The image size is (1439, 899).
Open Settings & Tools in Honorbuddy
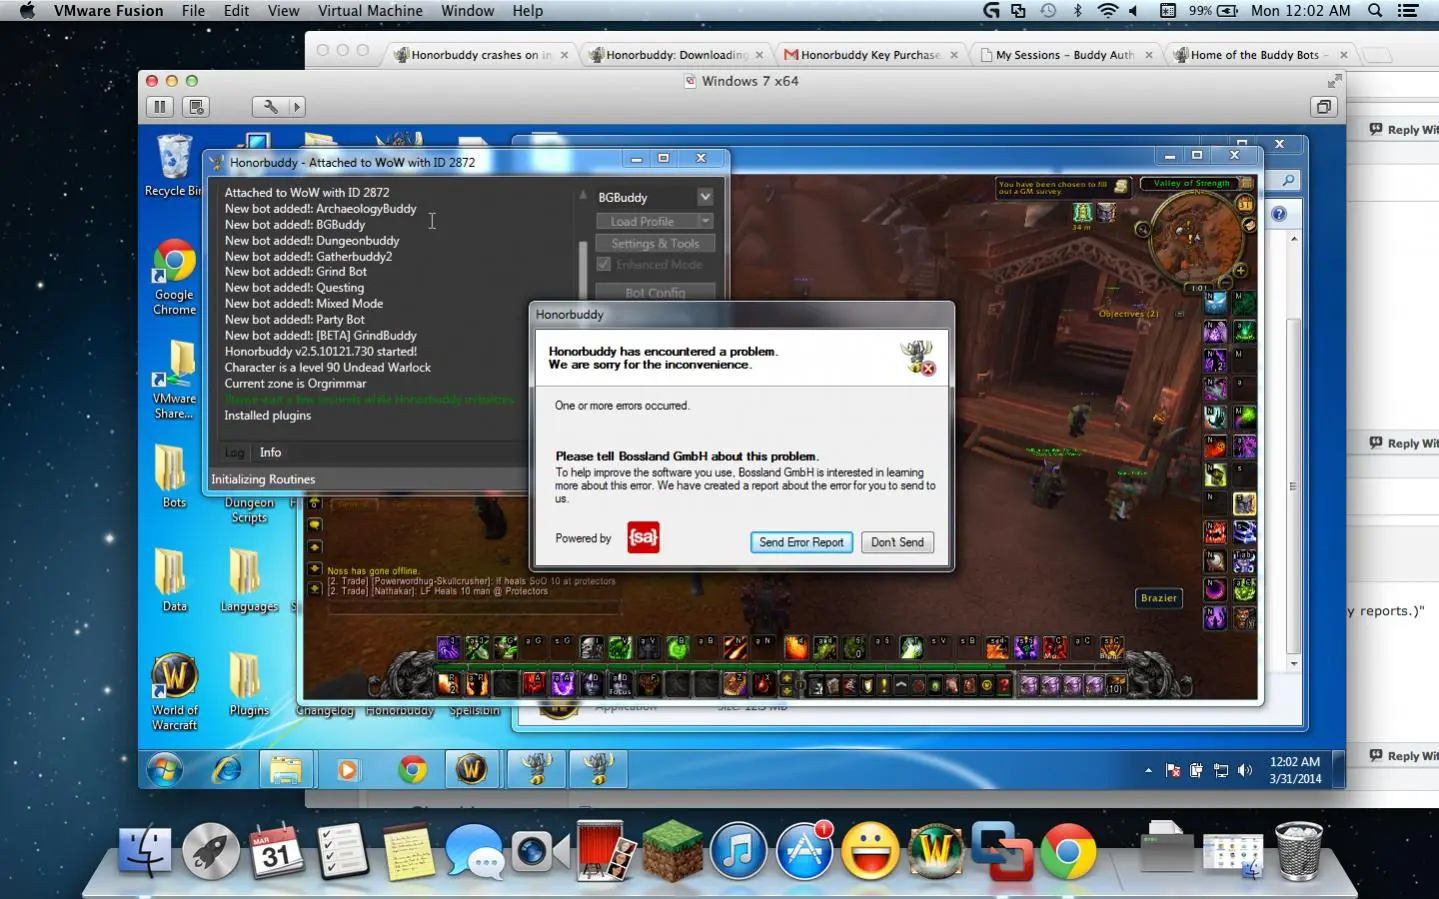(x=655, y=243)
